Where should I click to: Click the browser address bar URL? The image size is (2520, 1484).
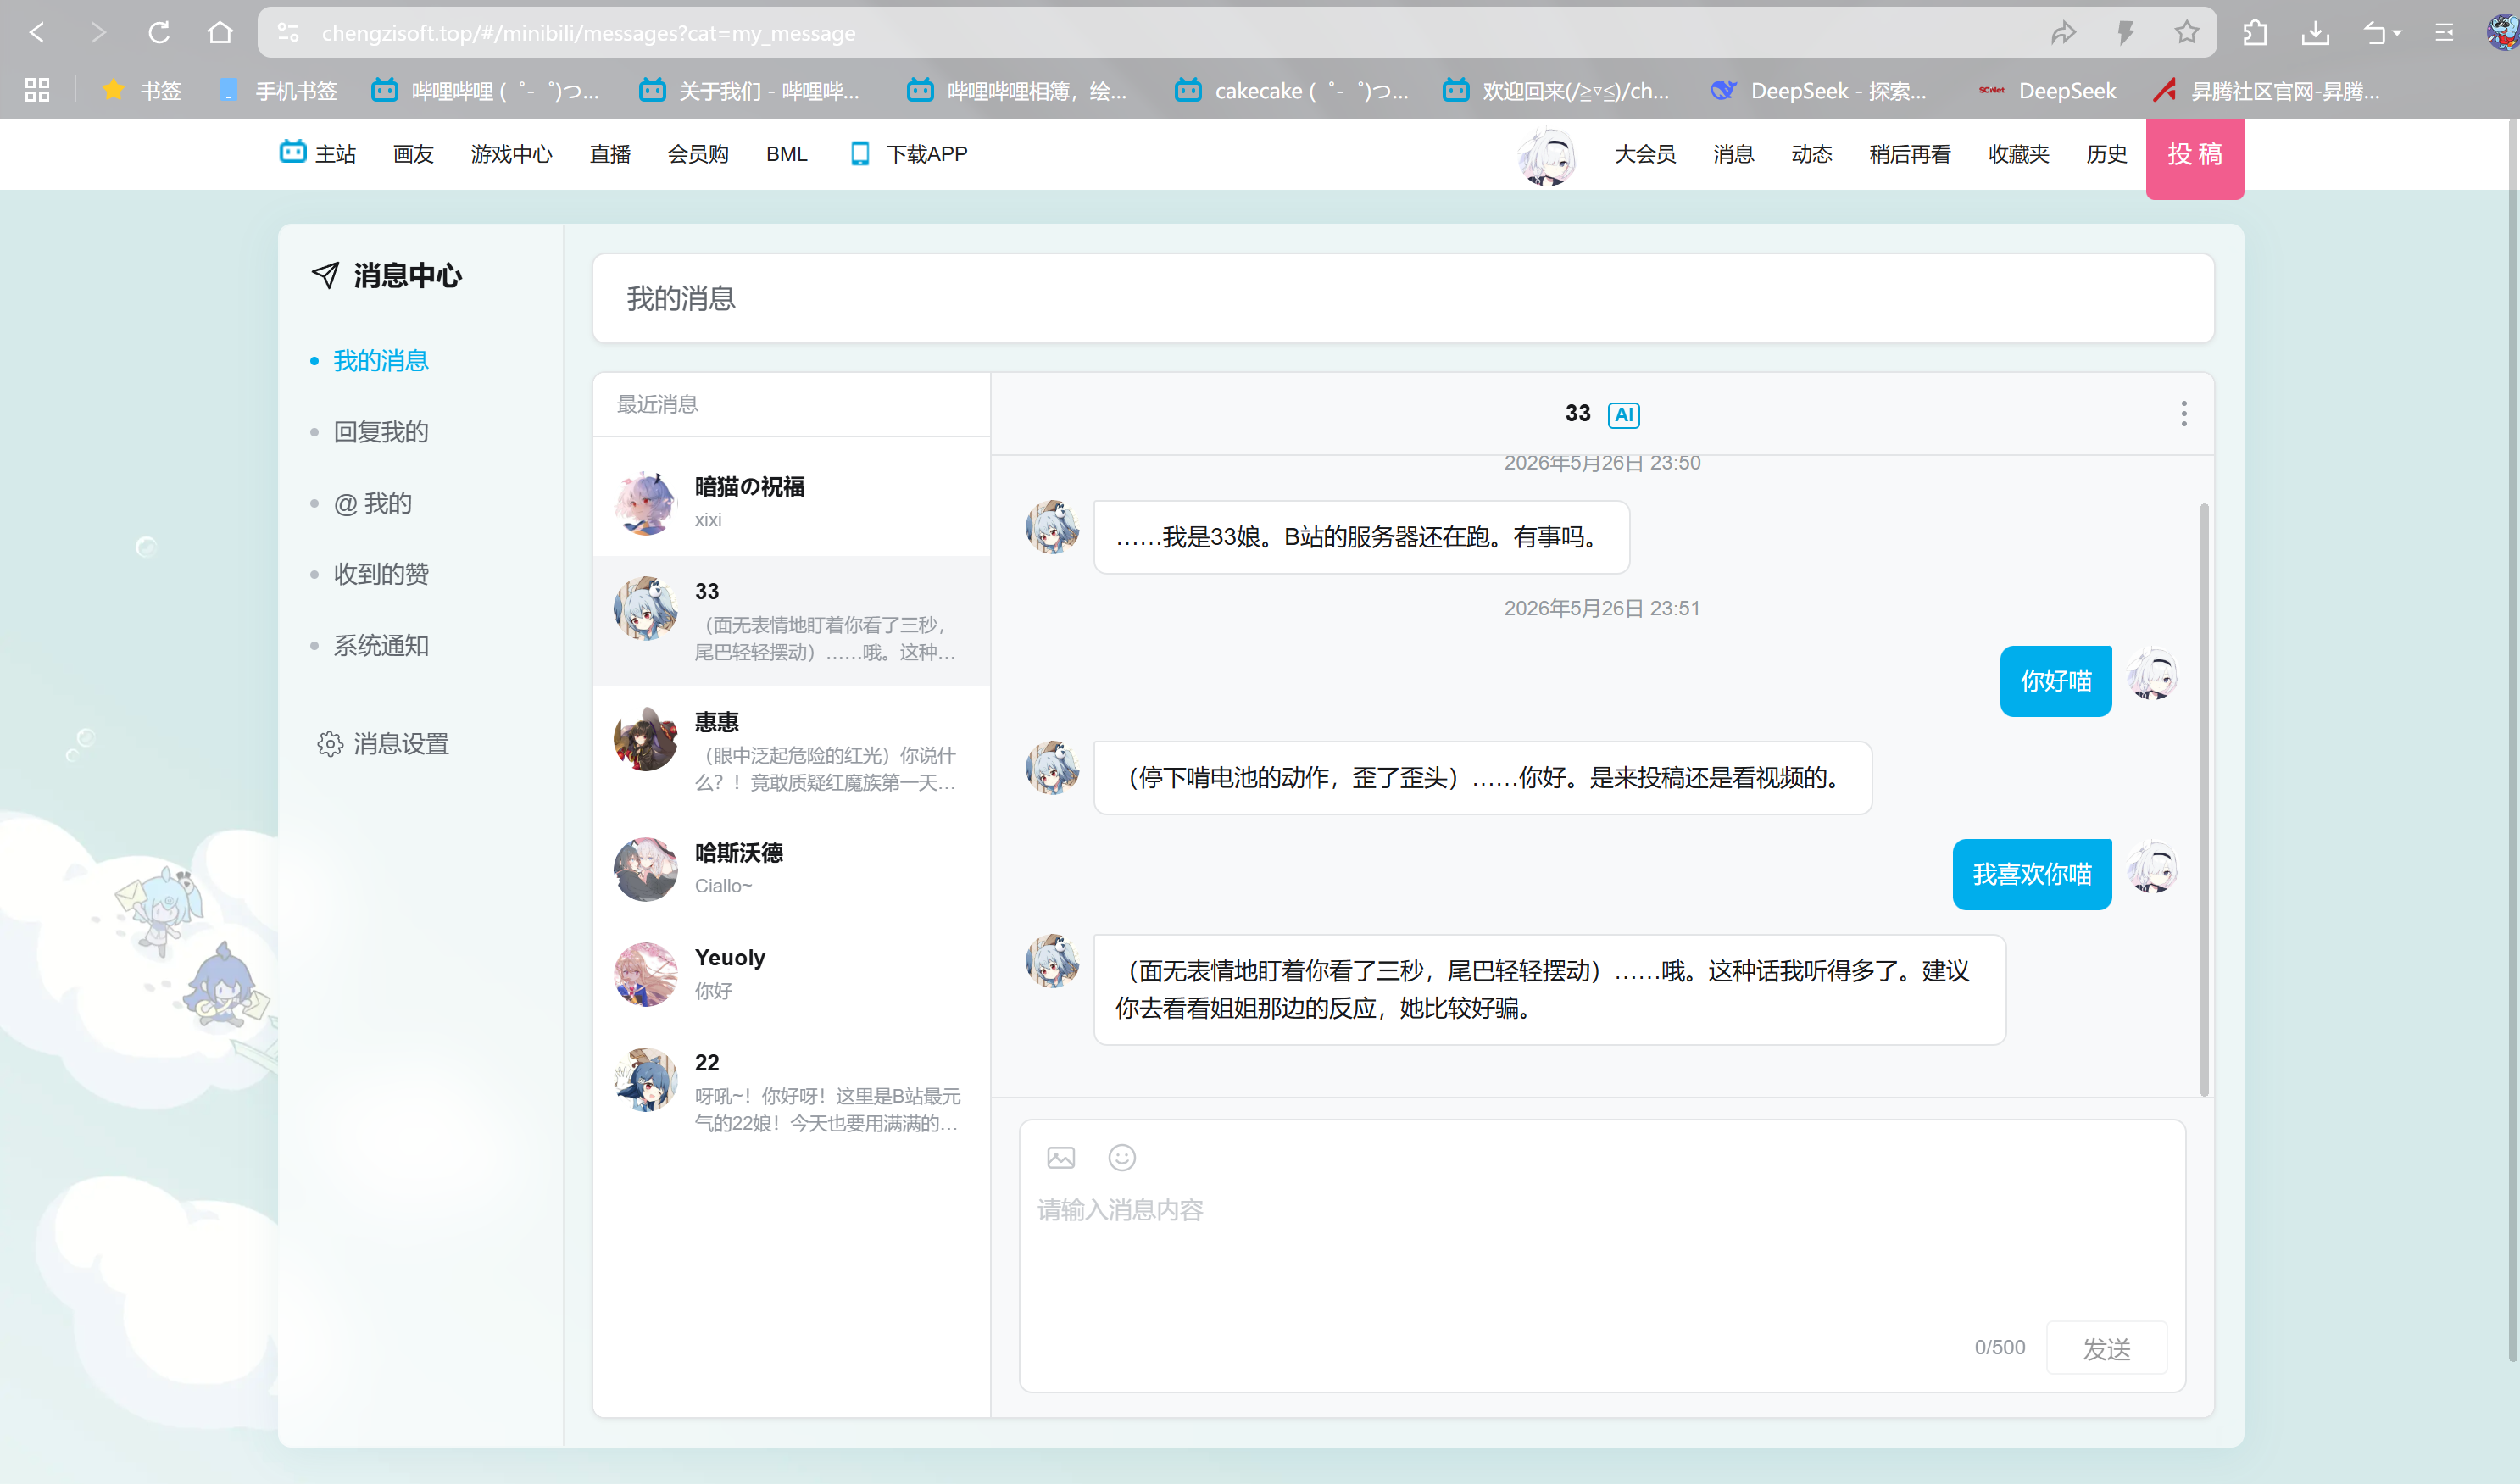click(x=588, y=33)
